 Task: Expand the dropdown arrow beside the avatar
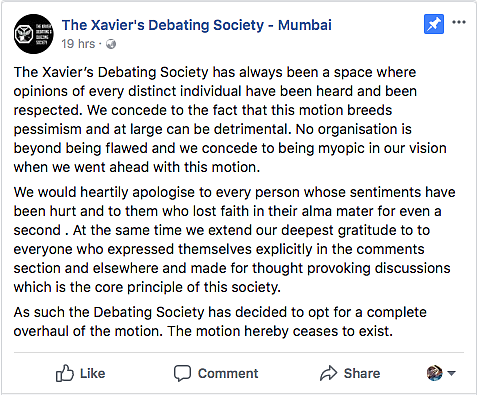click(451, 373)
